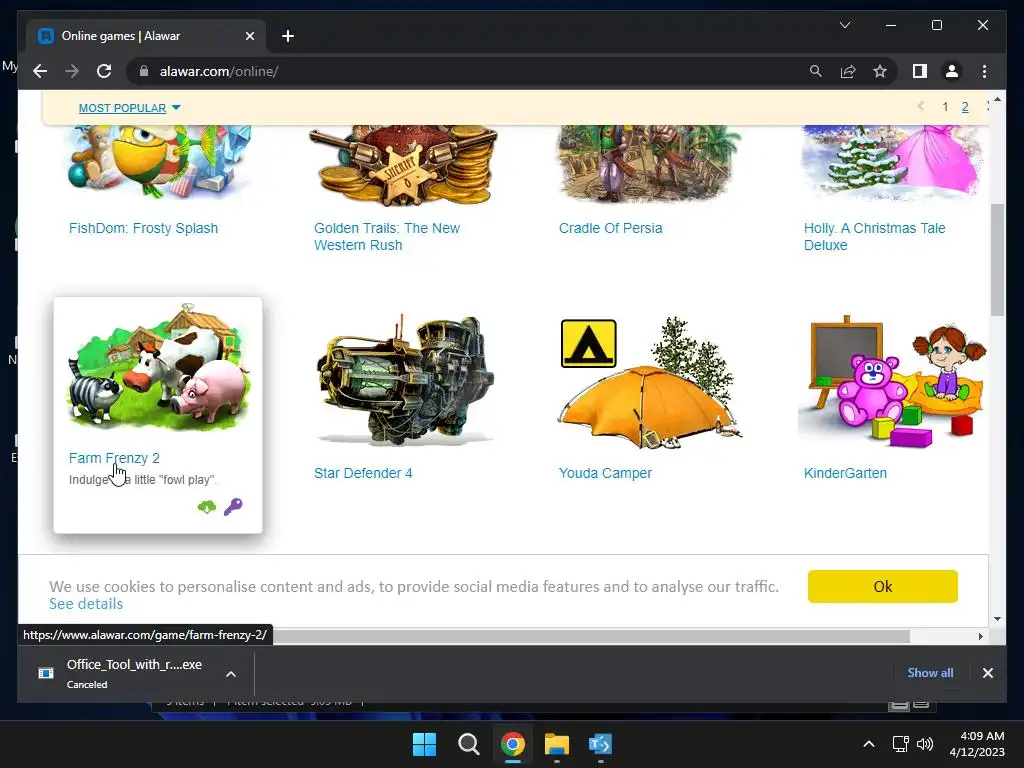This screenshot has width=1024, height=768.
Task: Go to page 2 of games
Action: (x=965, y=107)
